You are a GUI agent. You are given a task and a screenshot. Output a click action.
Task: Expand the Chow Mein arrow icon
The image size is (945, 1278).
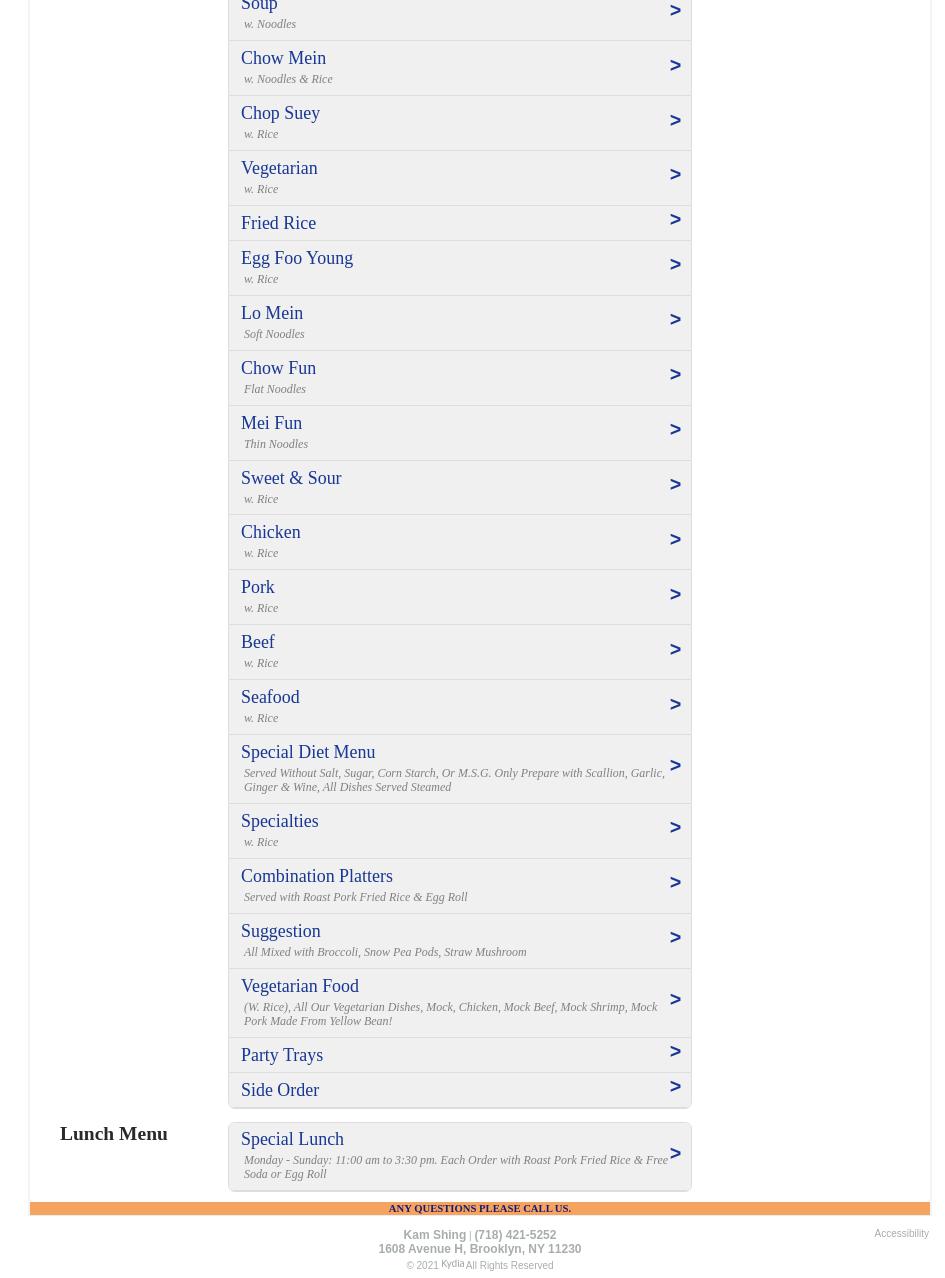click(675, 65)
